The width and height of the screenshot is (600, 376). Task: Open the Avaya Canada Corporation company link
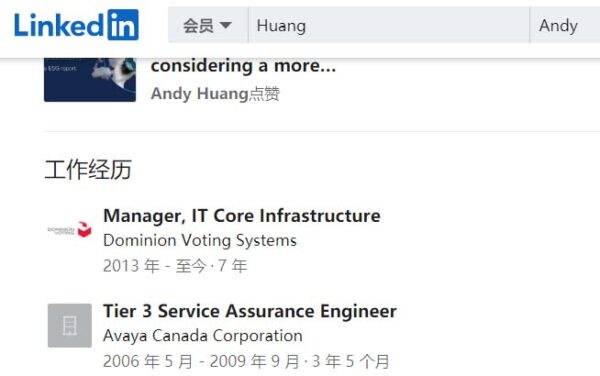[203, 336]
